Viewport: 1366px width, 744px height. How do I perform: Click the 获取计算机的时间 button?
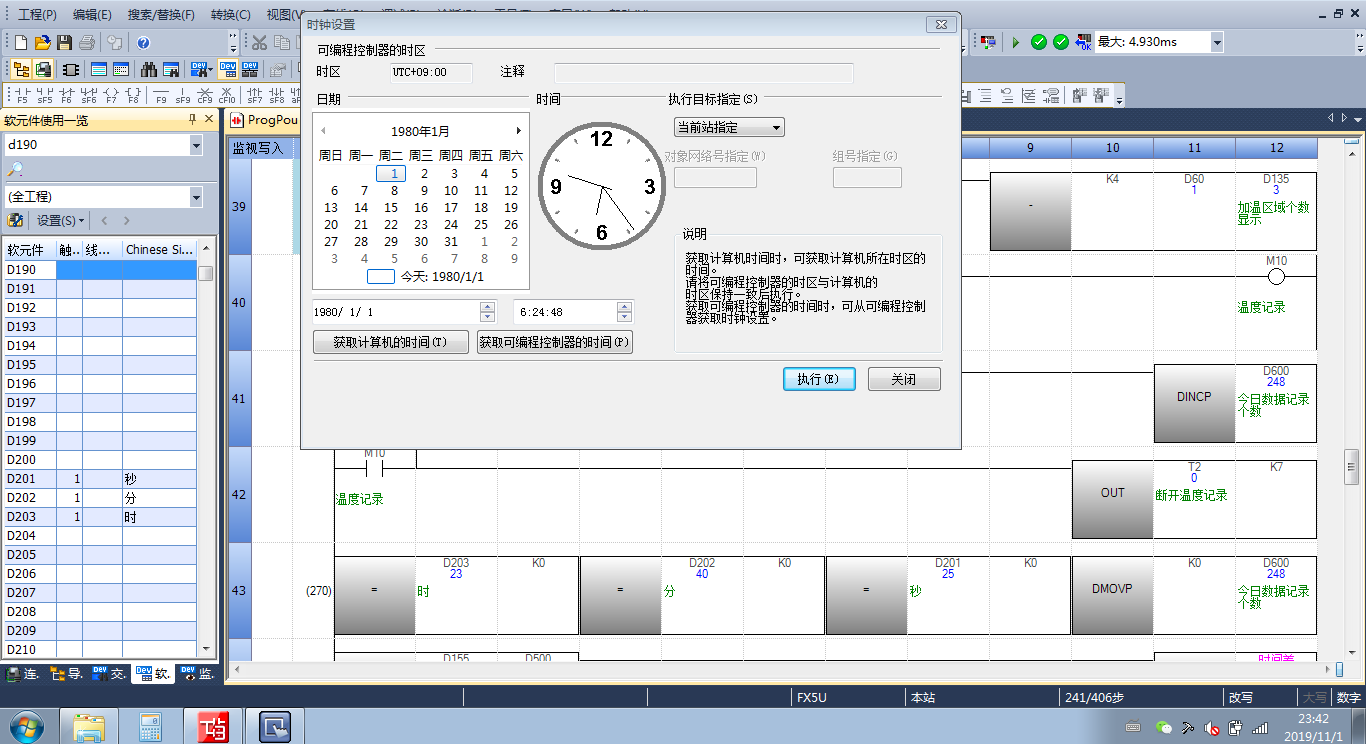[x=391, y=342]
